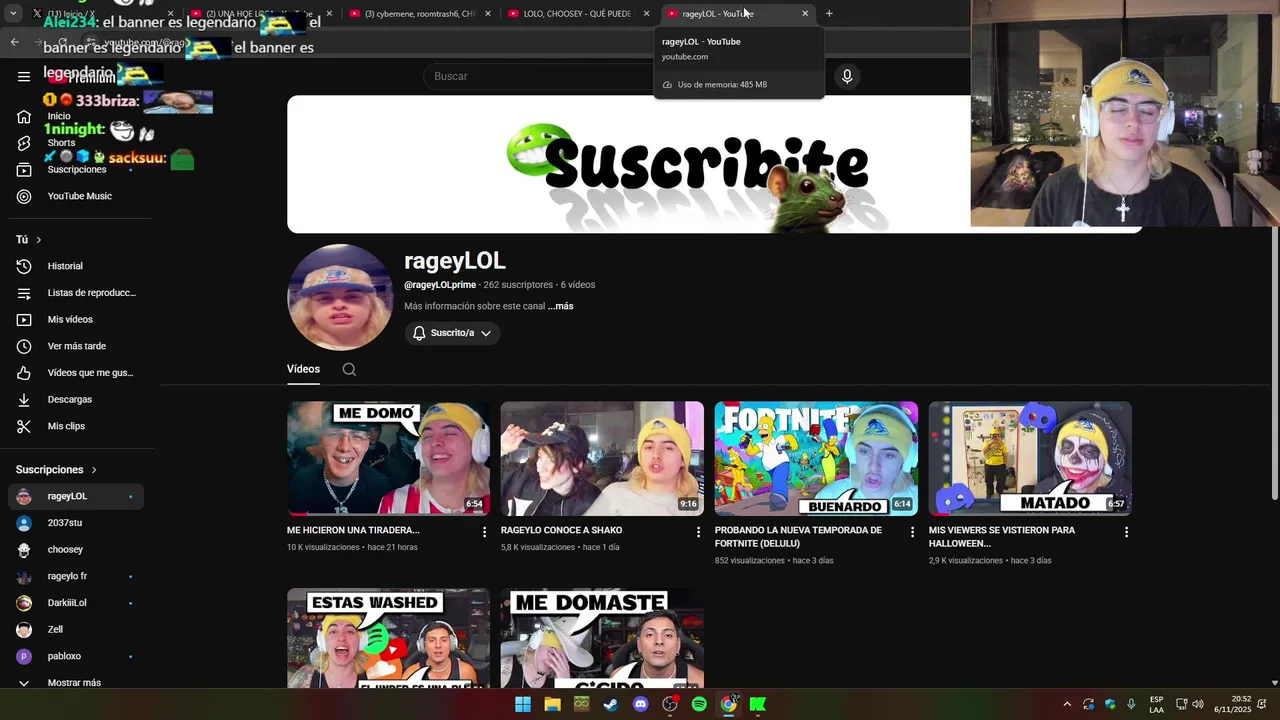The width and height of the screenshot is (1280, 720).
Task: Open options menu for PROBANDO LA NUEVA TEMPORADA video
Action: pyautogui.click(x=912, y=532)
